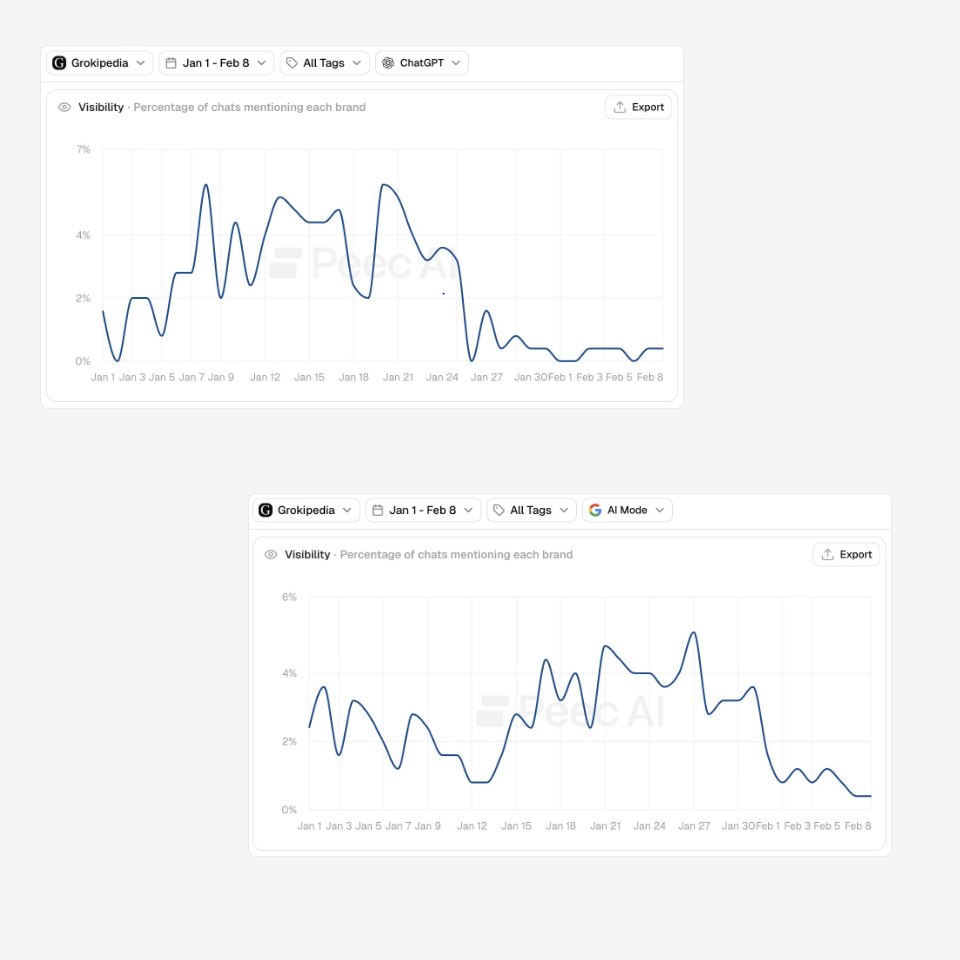This screenshot has width=960, height=960.
Task: Click the tag icon beside All Tags in top panel
Action: (x=292, y=63)
